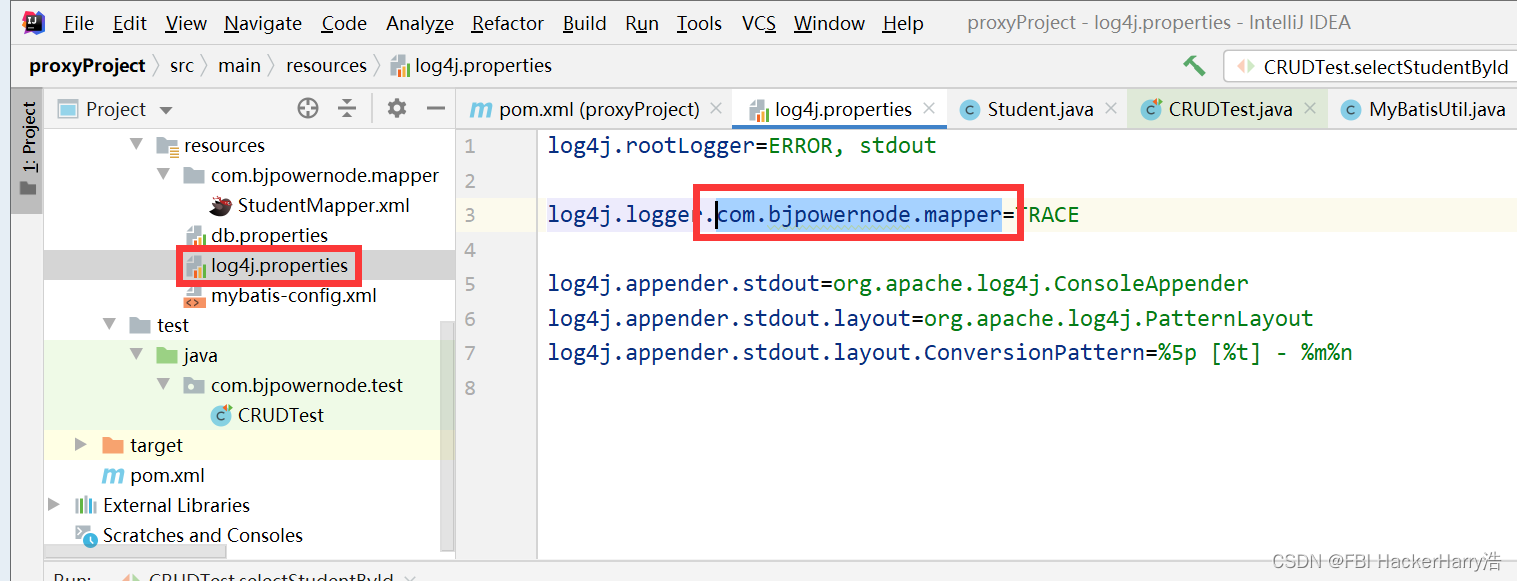Open the Window menu

(830, 23)
